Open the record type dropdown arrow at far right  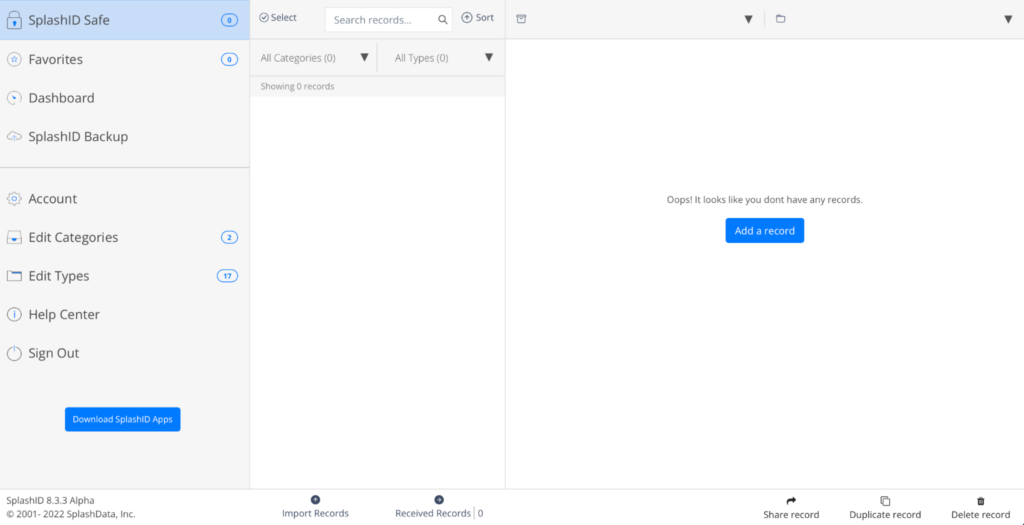[1008, 20]
